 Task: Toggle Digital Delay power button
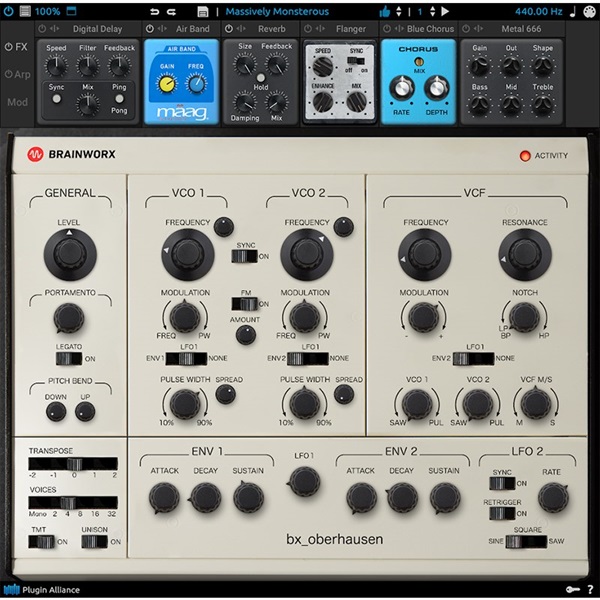(42, 29)
